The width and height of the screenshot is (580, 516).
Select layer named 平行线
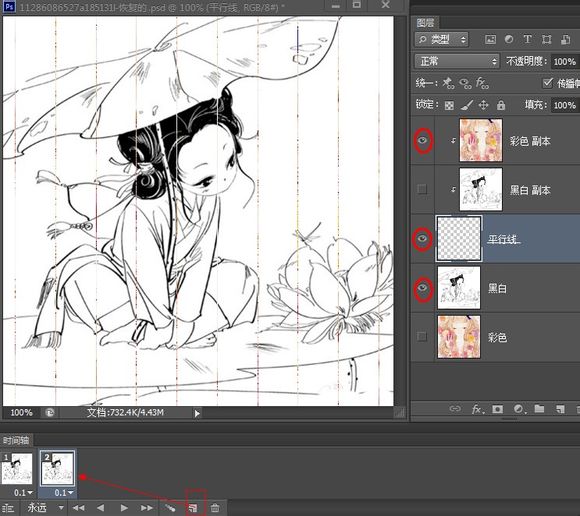(x=504, y=239)
